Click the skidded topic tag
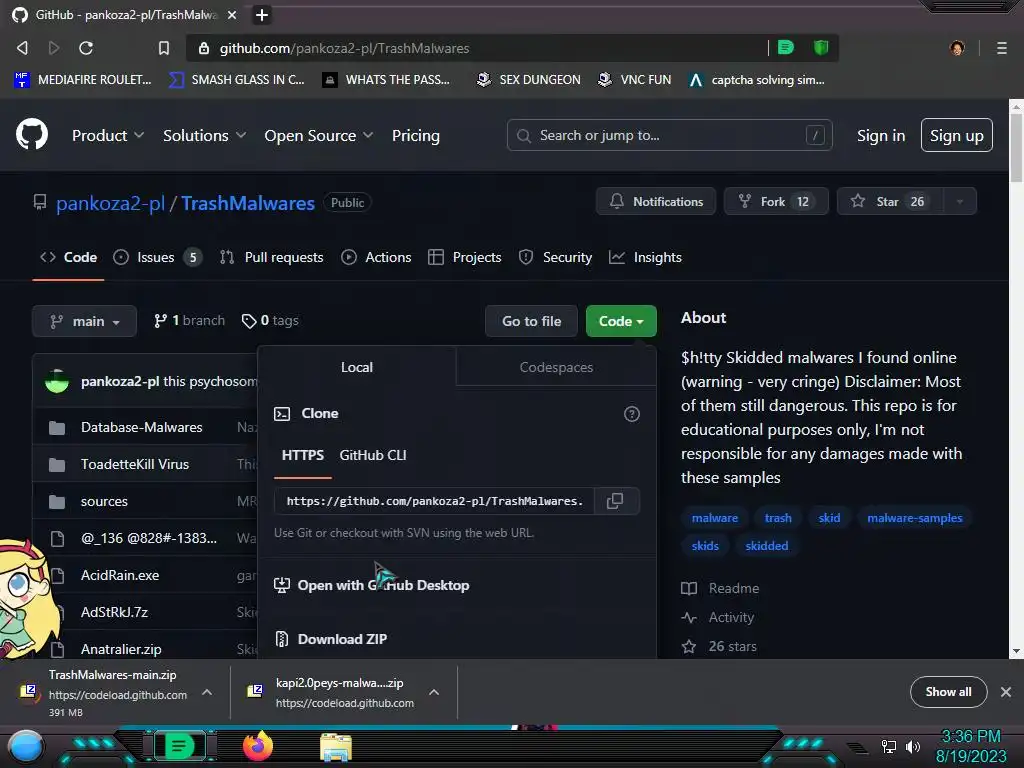 (767, 546)
